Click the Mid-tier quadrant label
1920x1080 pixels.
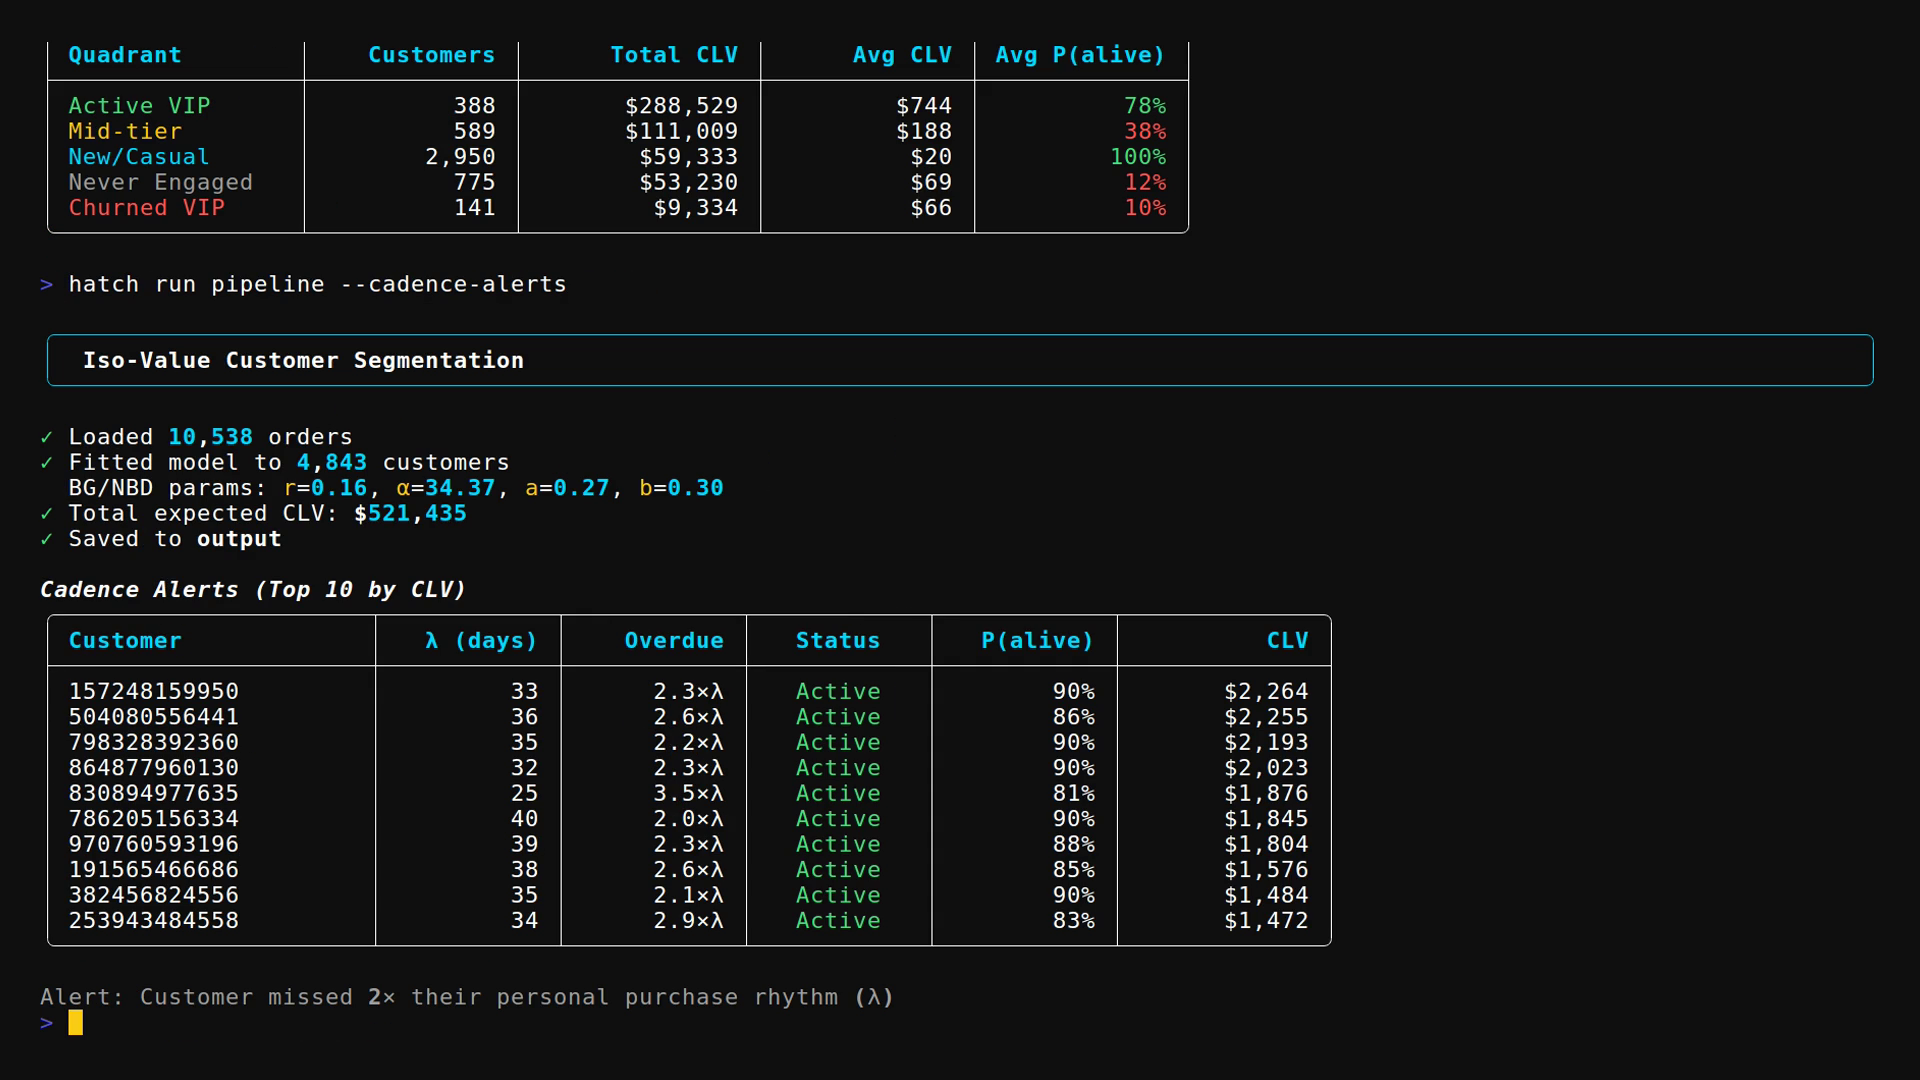125,131
